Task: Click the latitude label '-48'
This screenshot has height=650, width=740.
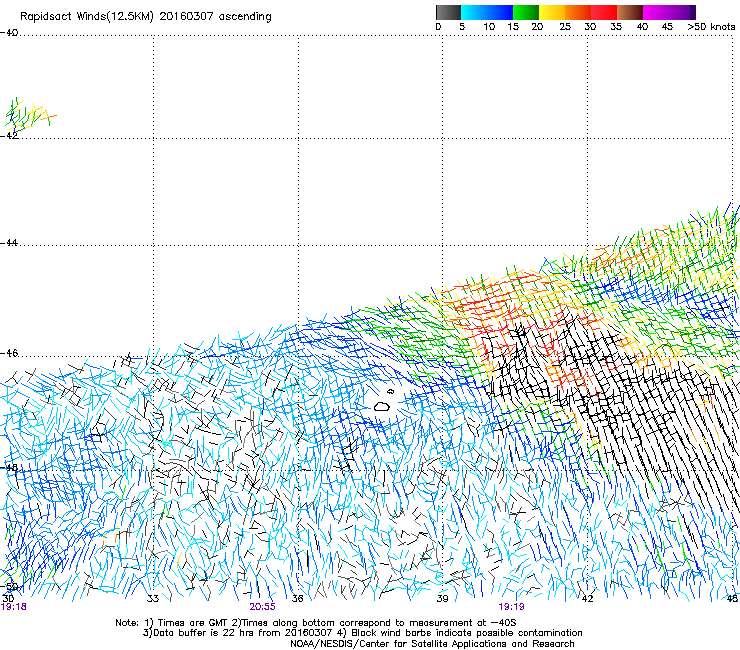Action: [9, 467]
